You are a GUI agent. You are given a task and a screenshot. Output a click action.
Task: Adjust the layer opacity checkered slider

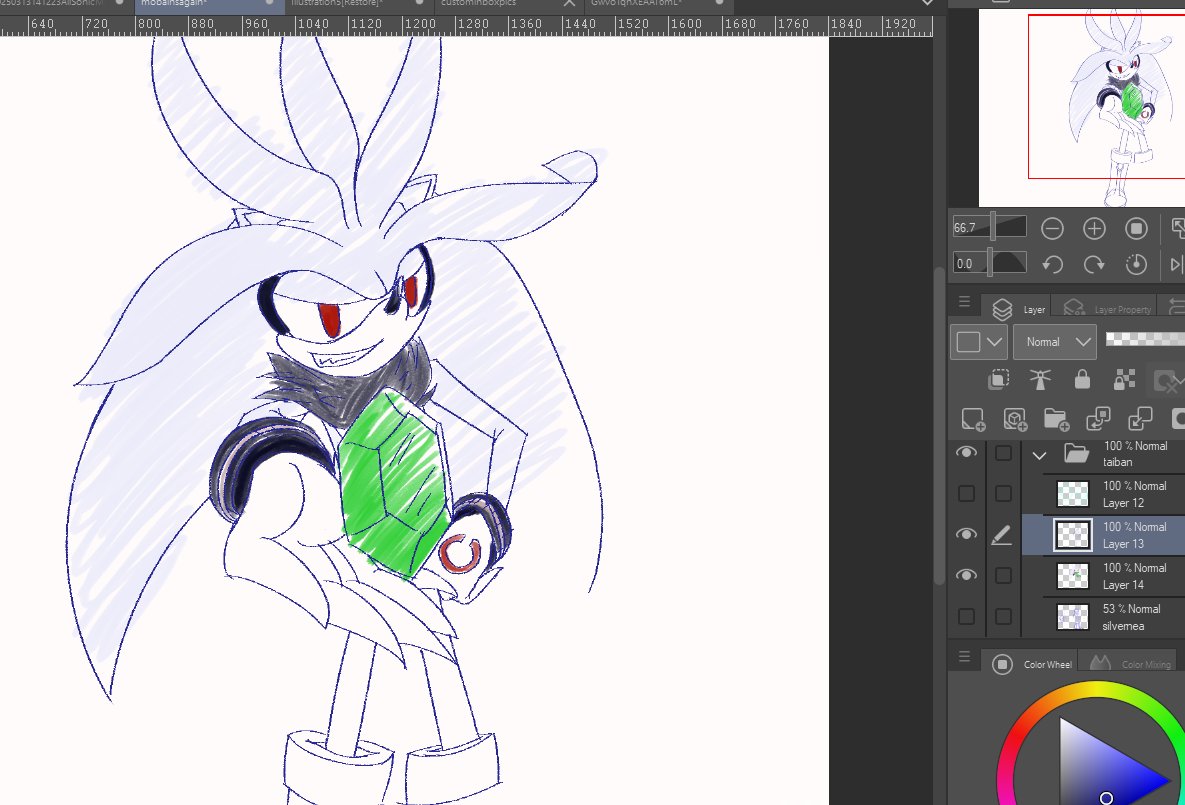pos(1145,339)
